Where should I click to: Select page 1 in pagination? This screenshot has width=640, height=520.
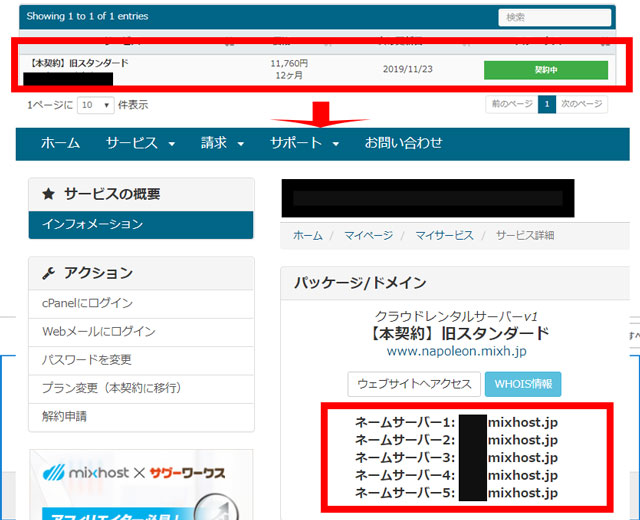pyautogui.click(x=547, y=104)
